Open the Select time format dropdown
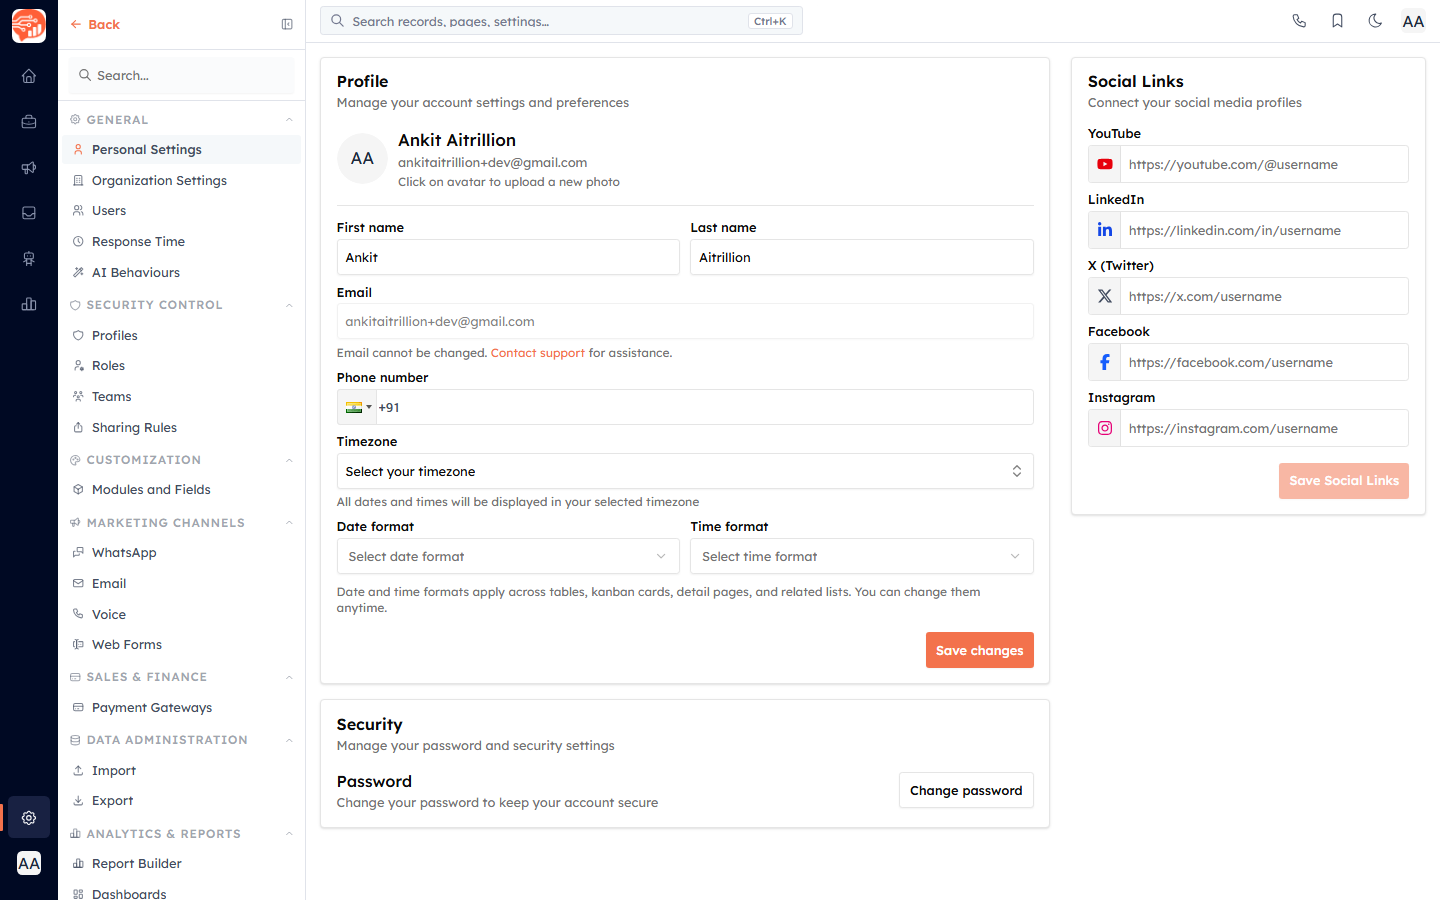 coord(861,556)
